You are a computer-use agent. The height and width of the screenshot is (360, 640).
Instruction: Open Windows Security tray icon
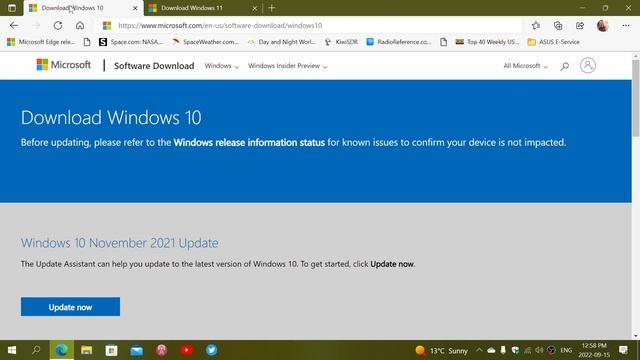tap(516, 350)
